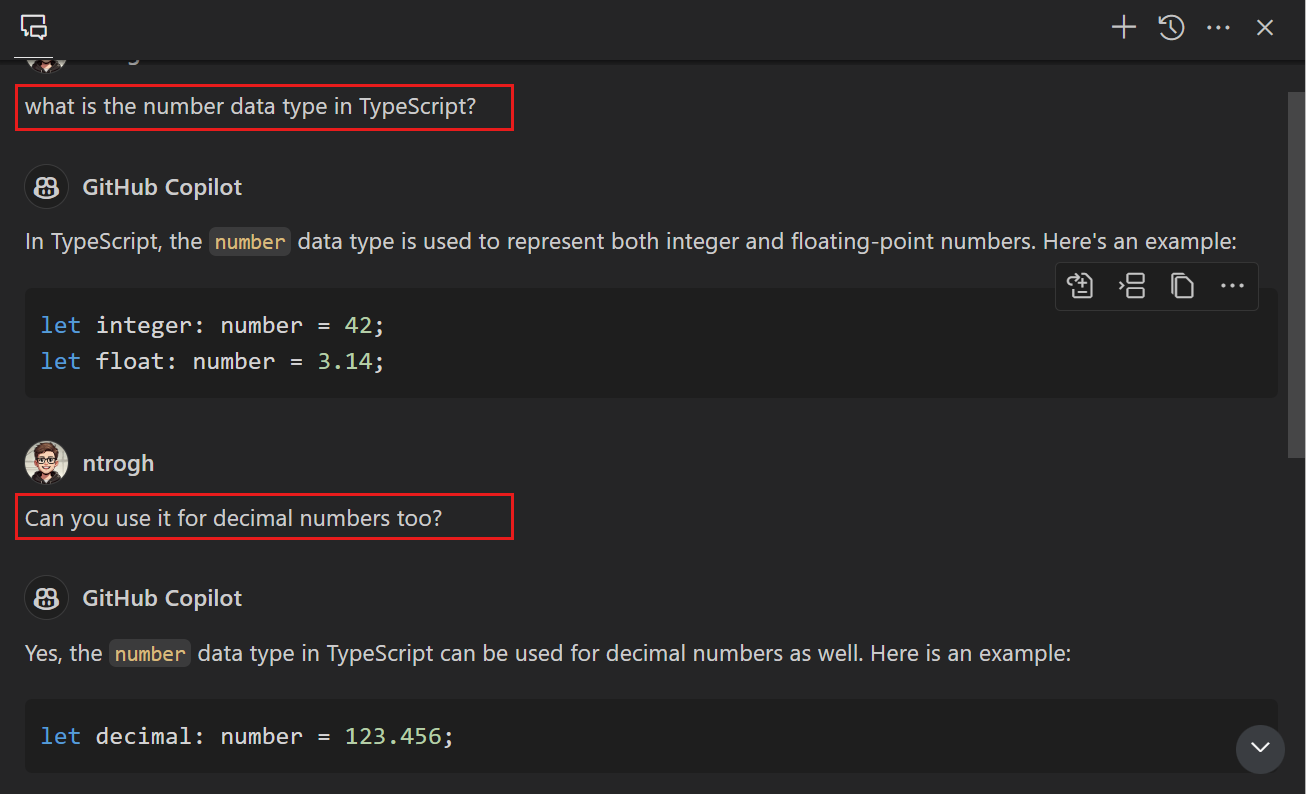Screen dimensions: 1306x794
Task: Open chat panel more actions menu
Action: coord(1218,28)
